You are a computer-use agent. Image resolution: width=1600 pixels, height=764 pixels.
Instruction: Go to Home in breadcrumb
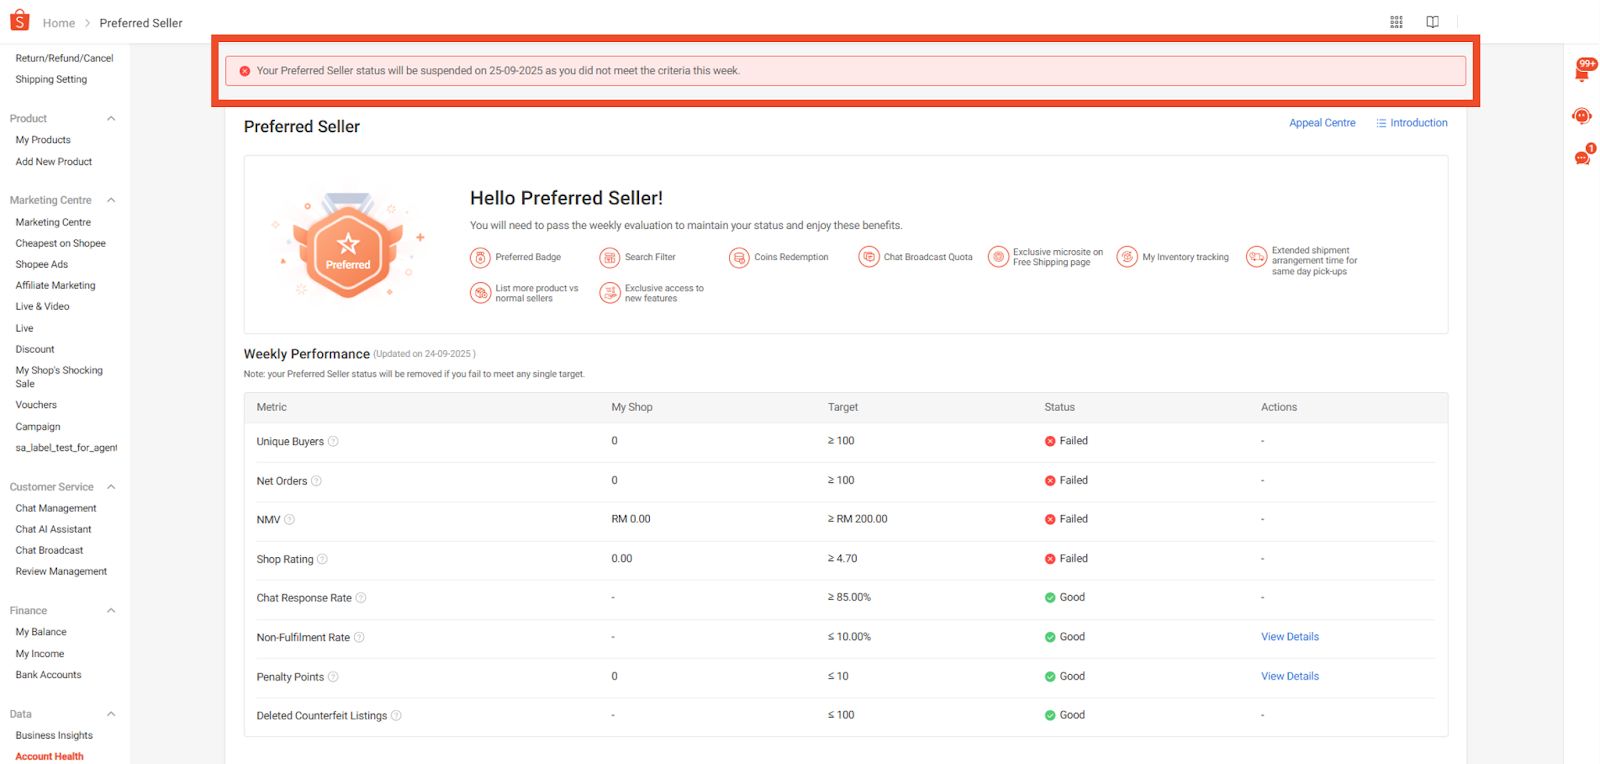tap(58, 23)
